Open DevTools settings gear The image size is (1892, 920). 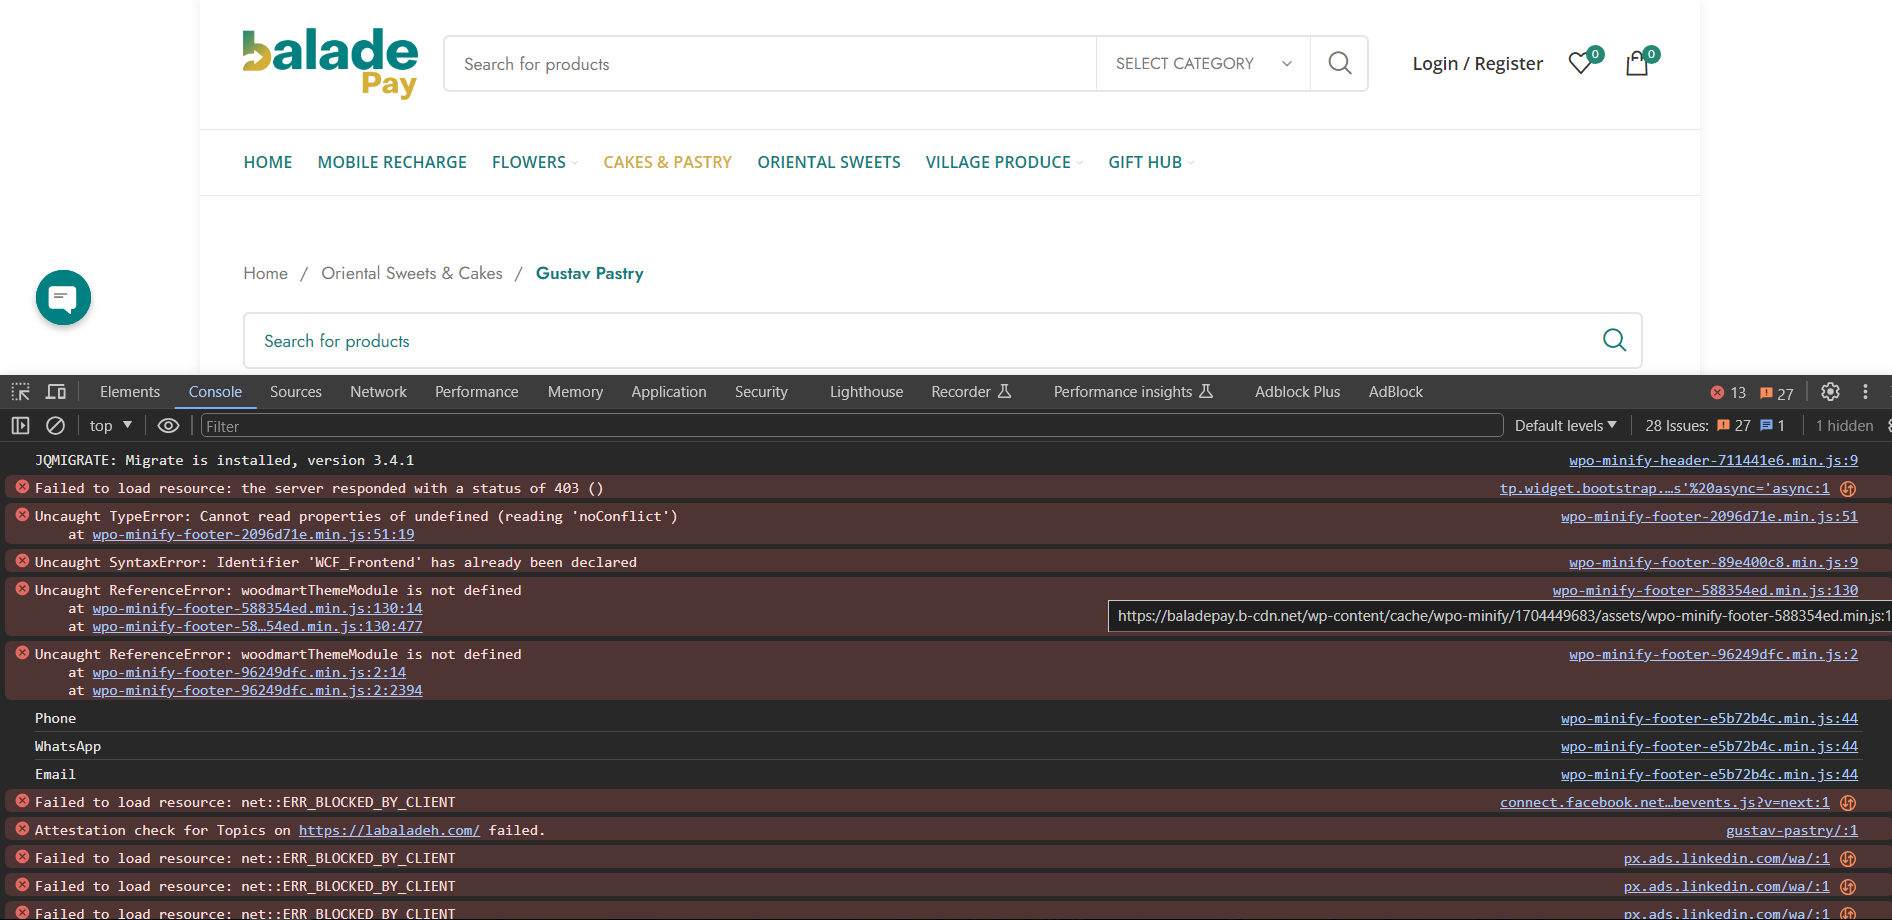[x=1830, y=392]
